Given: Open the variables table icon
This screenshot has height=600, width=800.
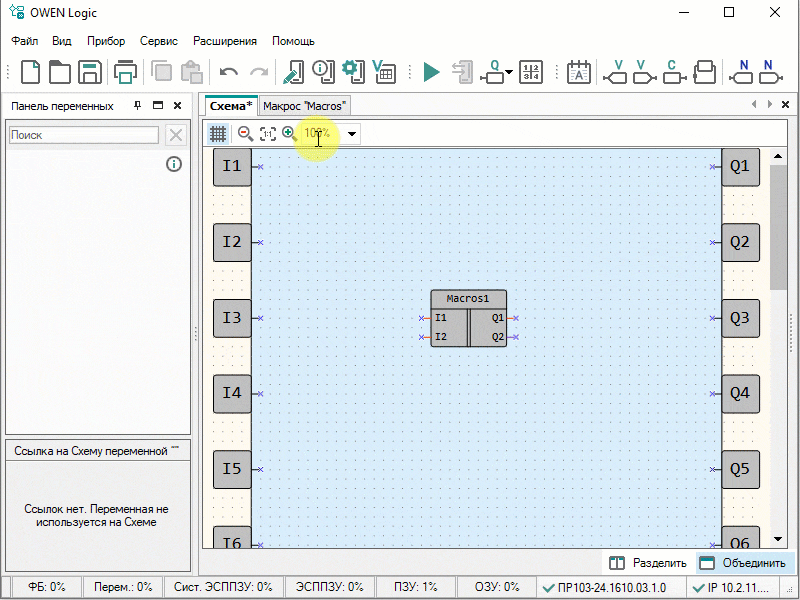Looking at the screenshot, I should click(383, 72).
